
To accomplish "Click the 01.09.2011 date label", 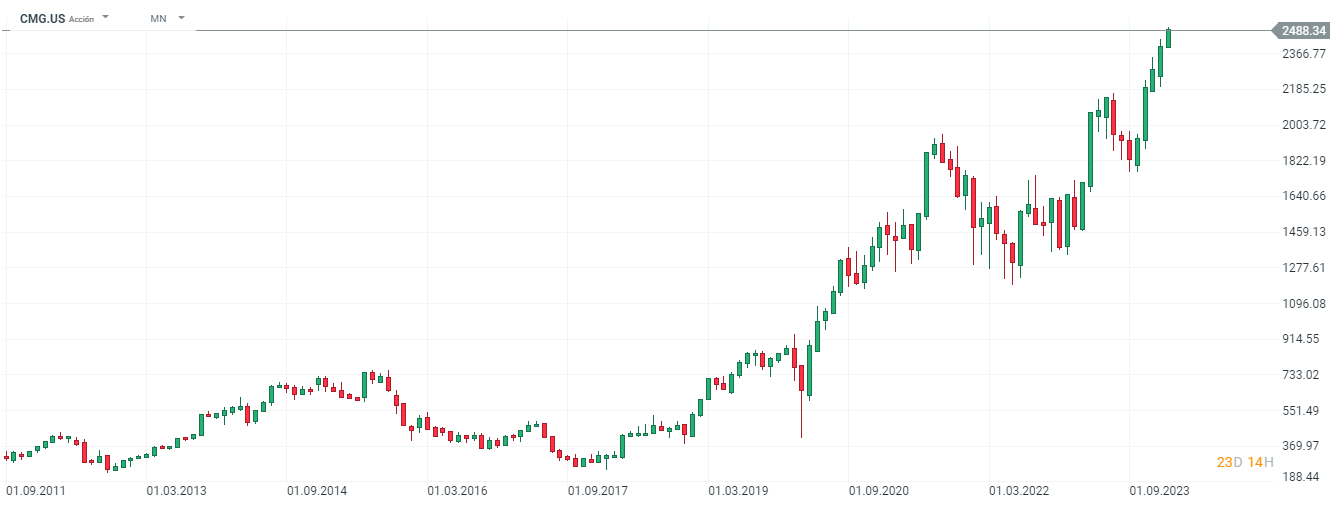I will 36,491.
